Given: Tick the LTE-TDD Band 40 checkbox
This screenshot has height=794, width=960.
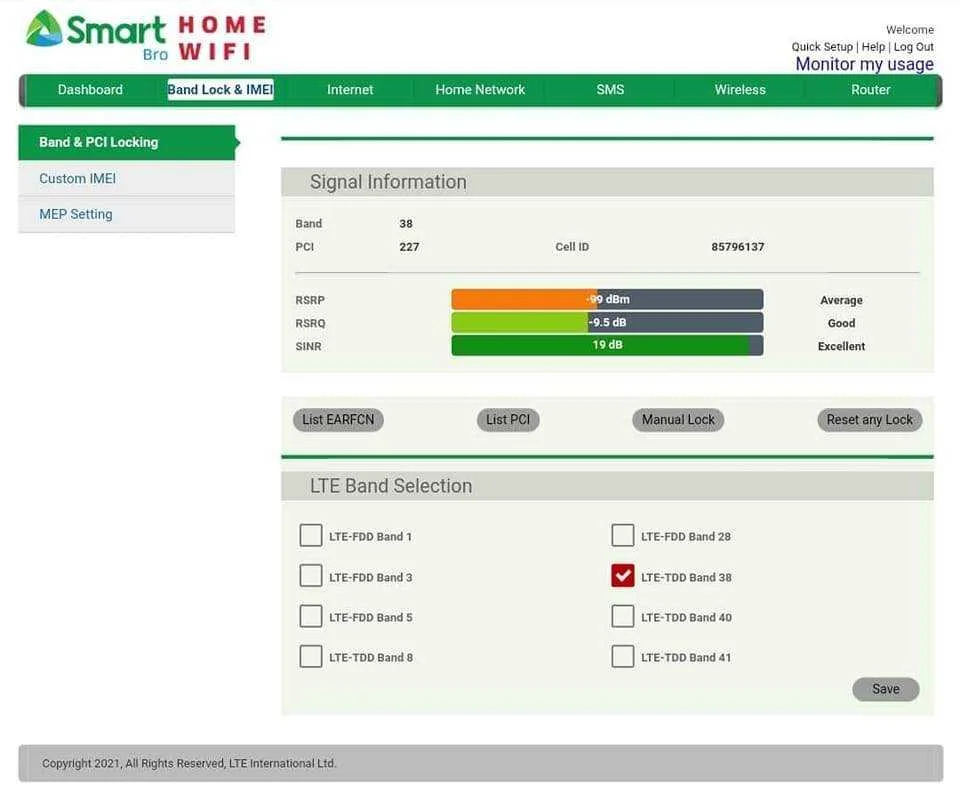Looking at the screenshot, I should (623, 616).
